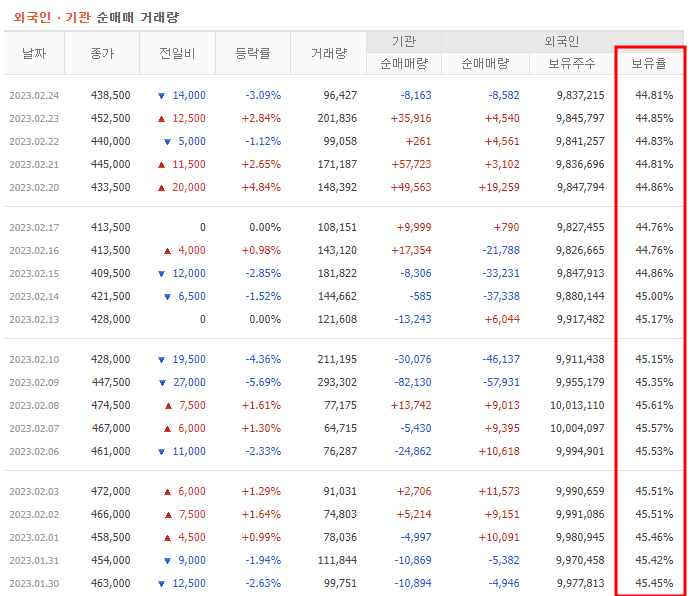695x596 pixels.
Task: Click the 등락률 column header
Action: (x=253, y=53)
